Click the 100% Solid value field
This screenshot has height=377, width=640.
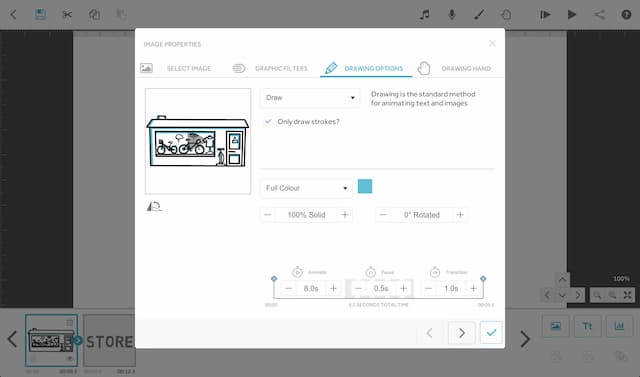point(307,215)
